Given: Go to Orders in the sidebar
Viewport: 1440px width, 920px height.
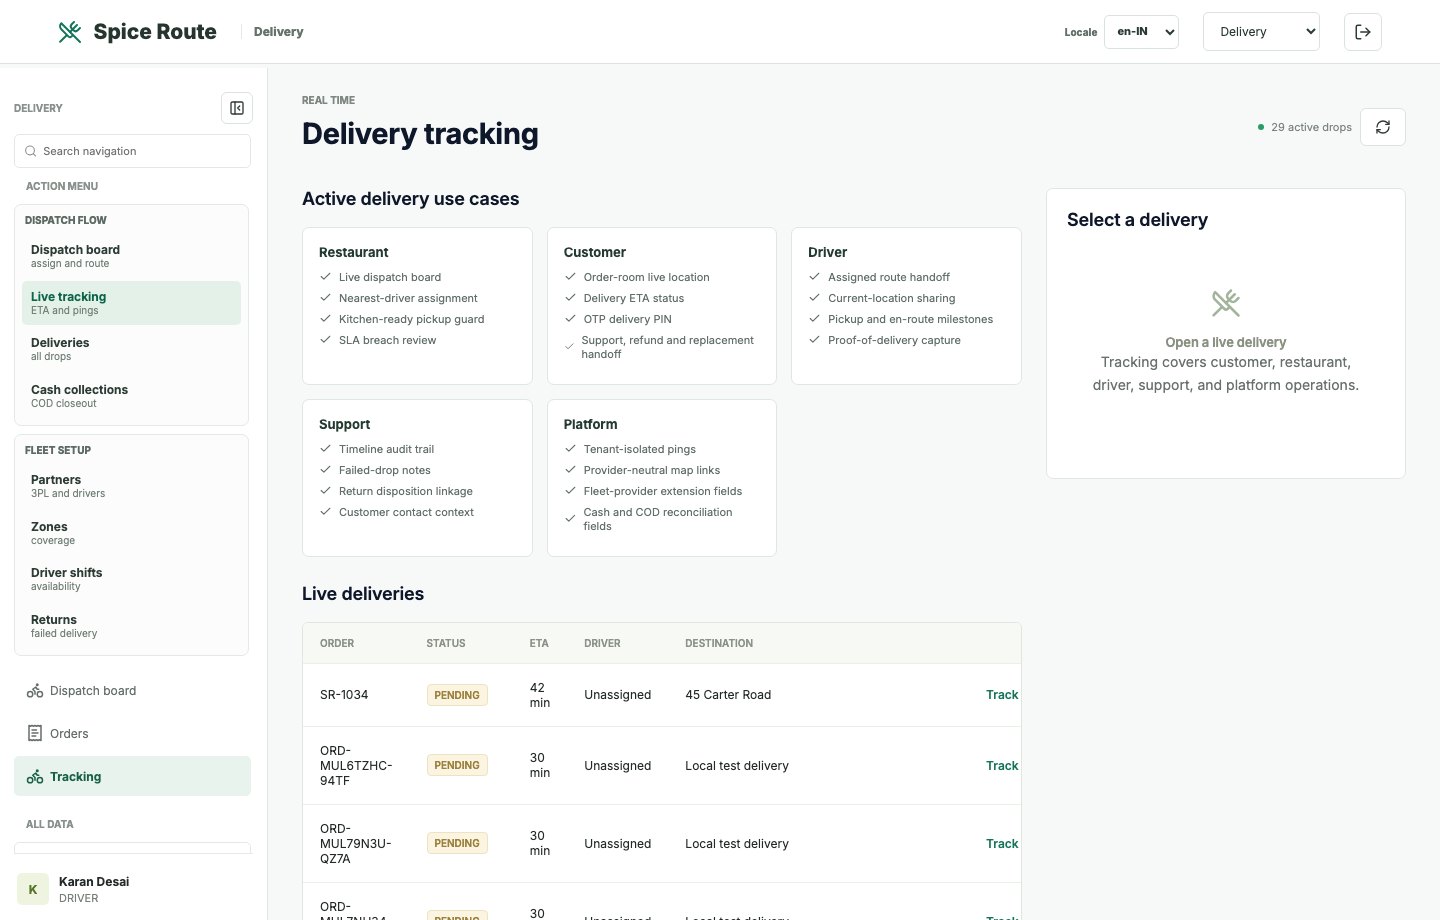Looking at the screenshot, I should click(132, 734).
